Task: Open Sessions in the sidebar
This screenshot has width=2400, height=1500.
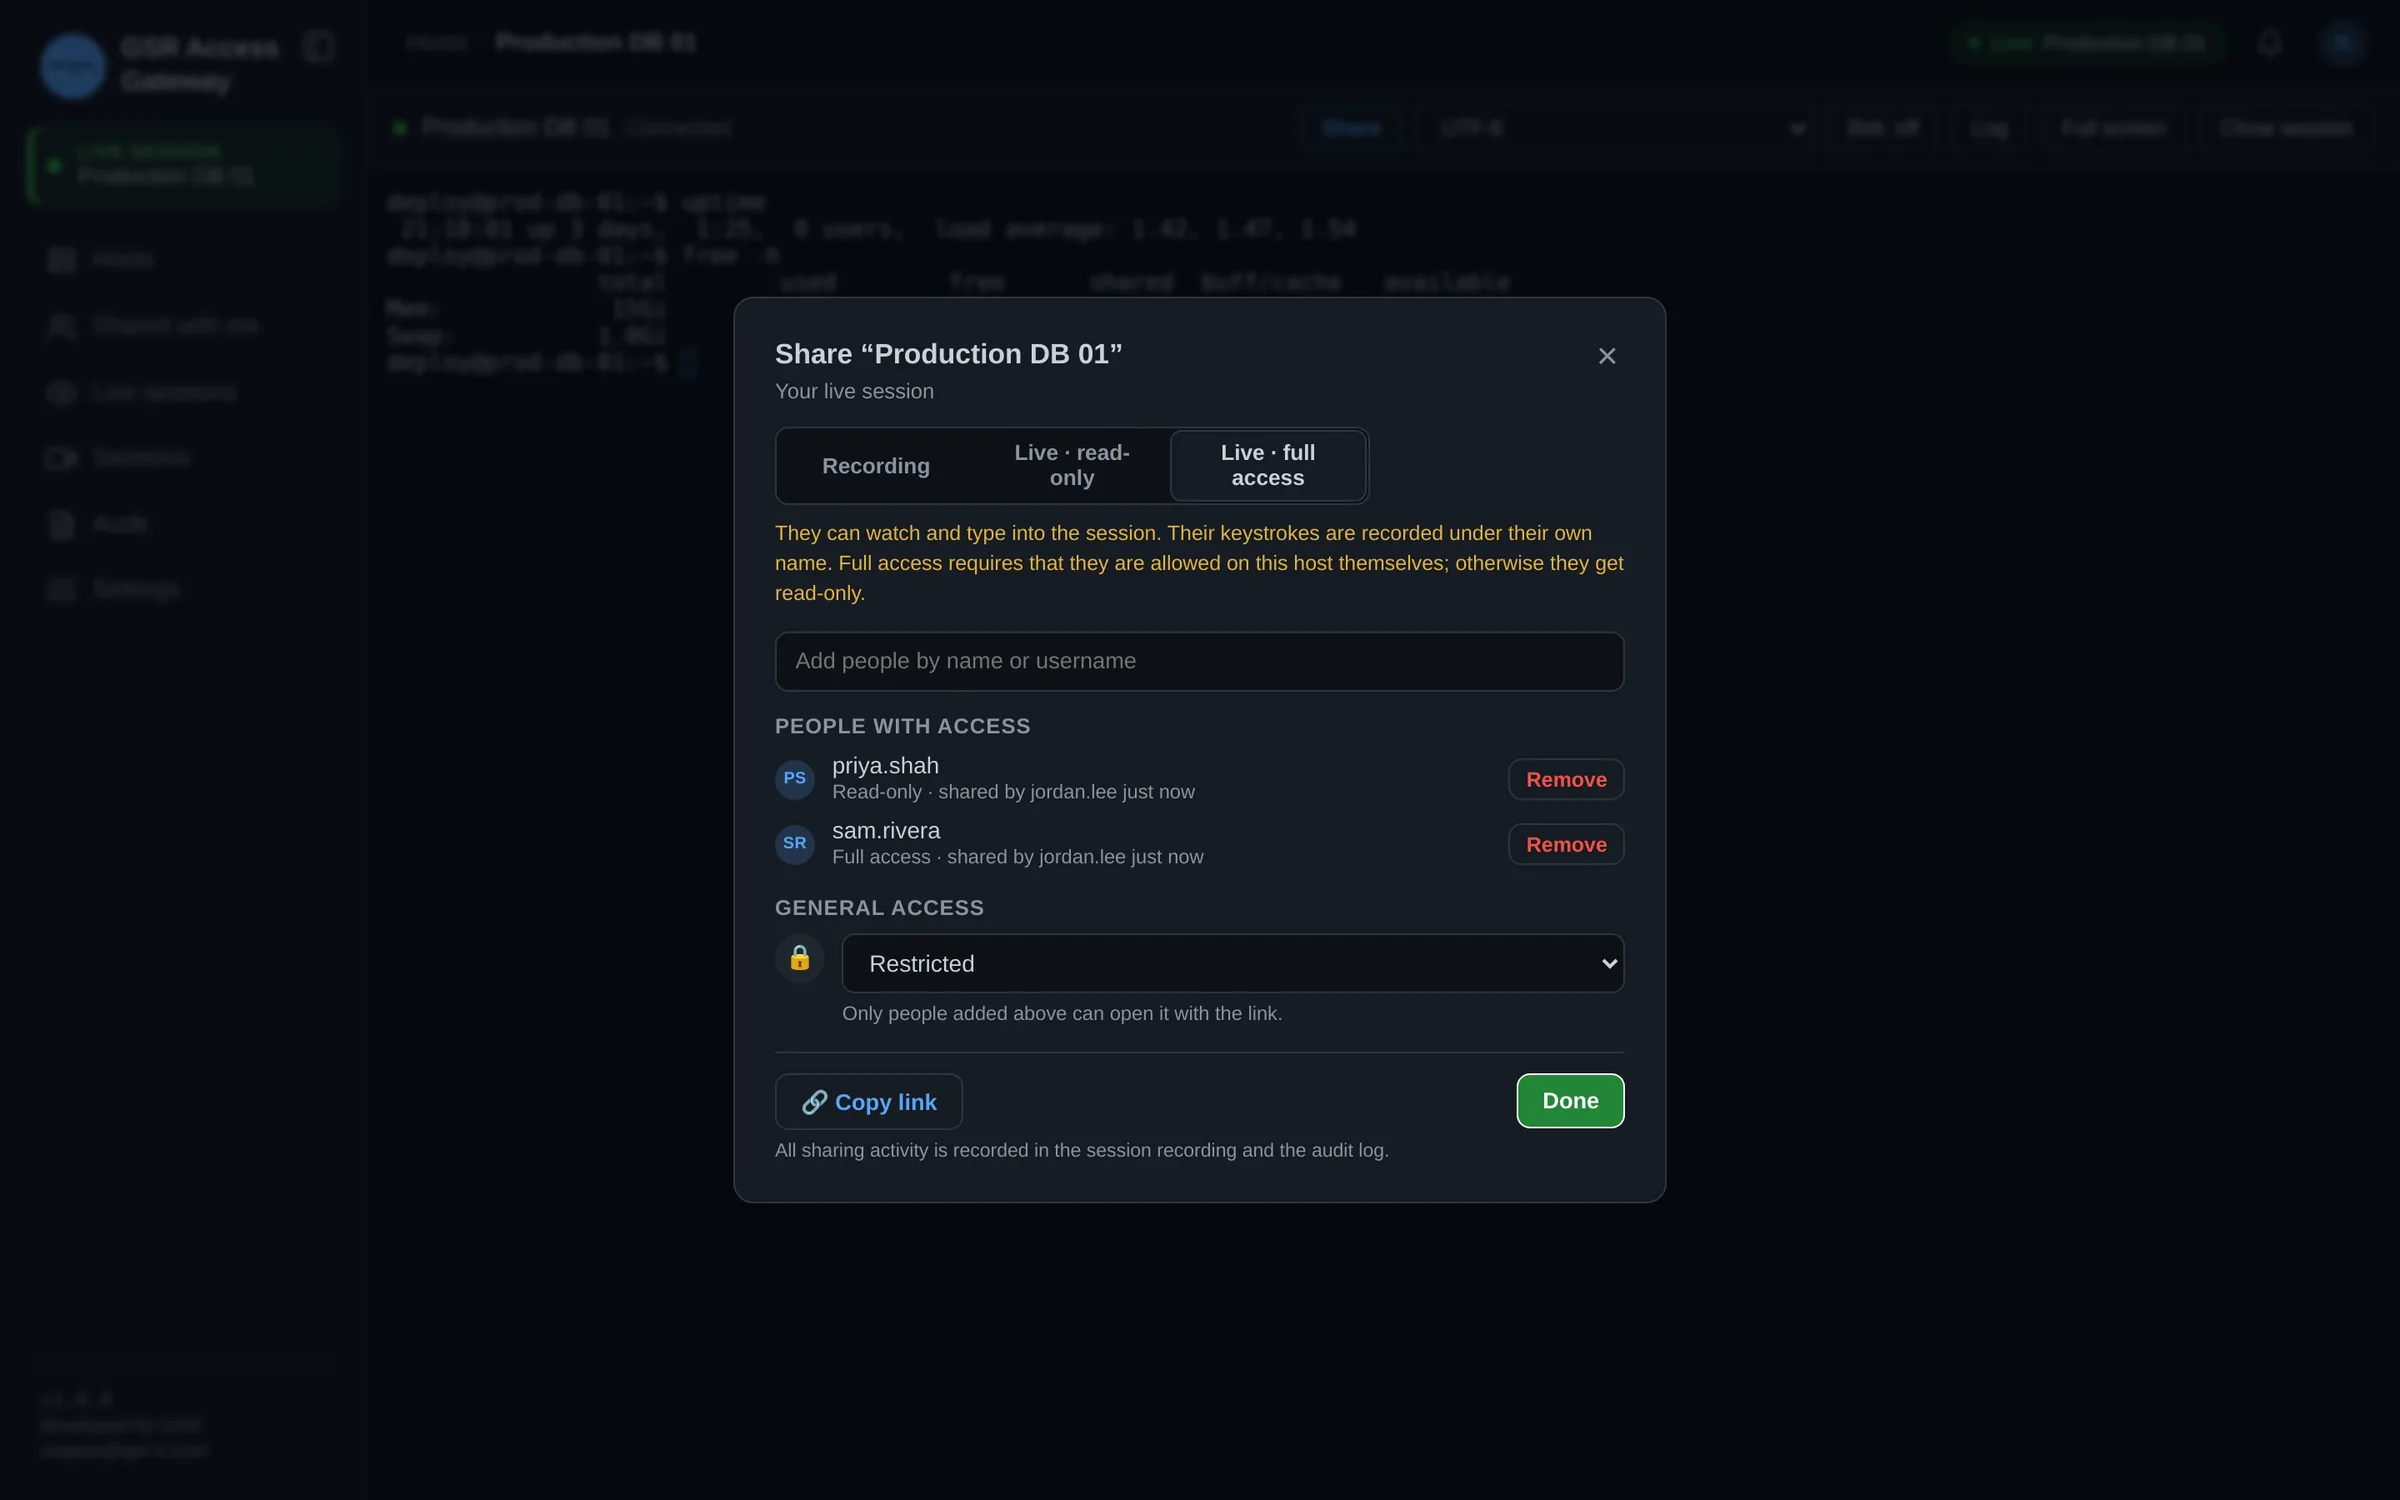Action: (185, 458)
